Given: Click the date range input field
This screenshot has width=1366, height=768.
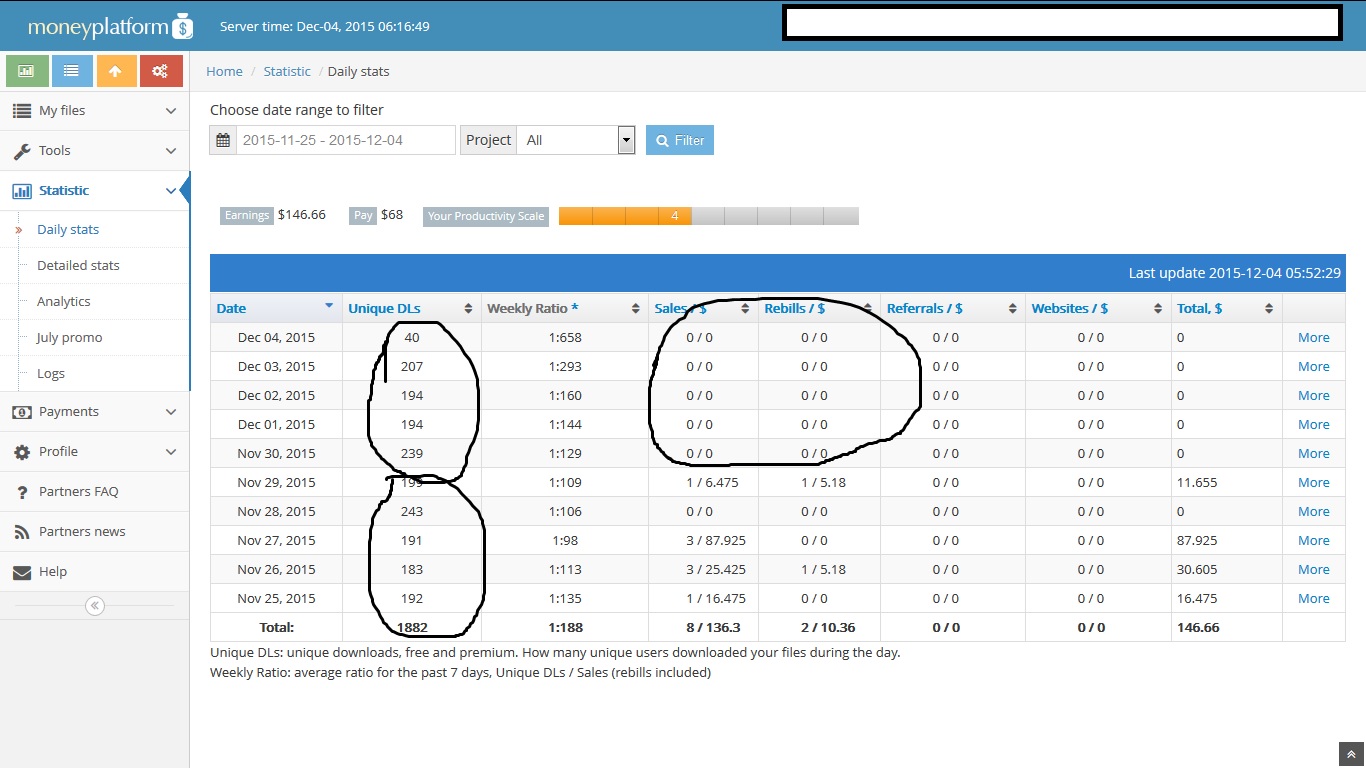Looking at the screenshot, I should click(x=345, y=140).
